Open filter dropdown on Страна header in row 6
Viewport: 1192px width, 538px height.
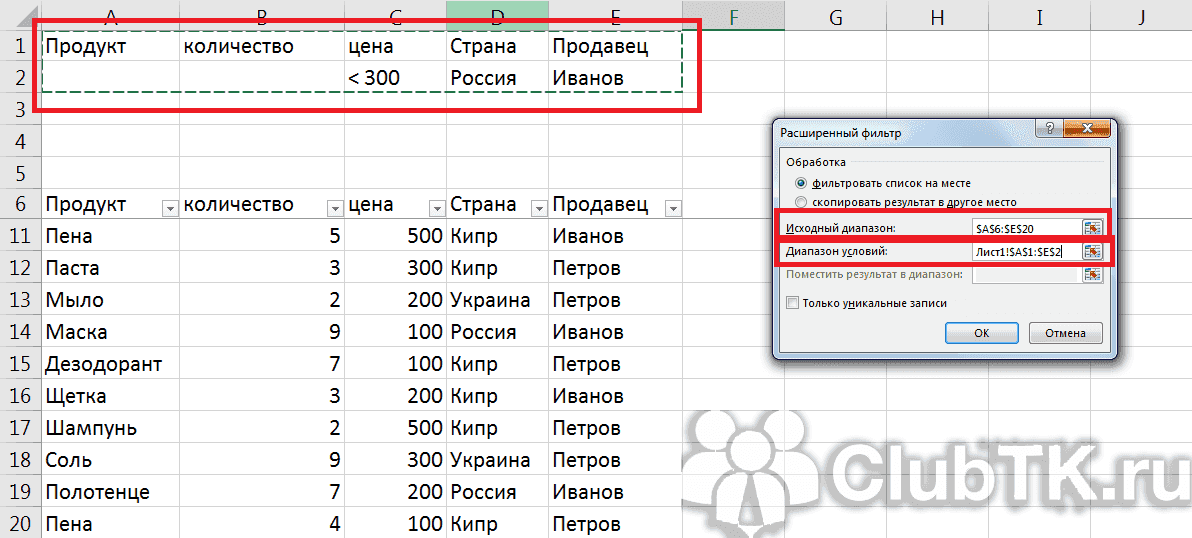pyautogui.click(x=539, y=208)
